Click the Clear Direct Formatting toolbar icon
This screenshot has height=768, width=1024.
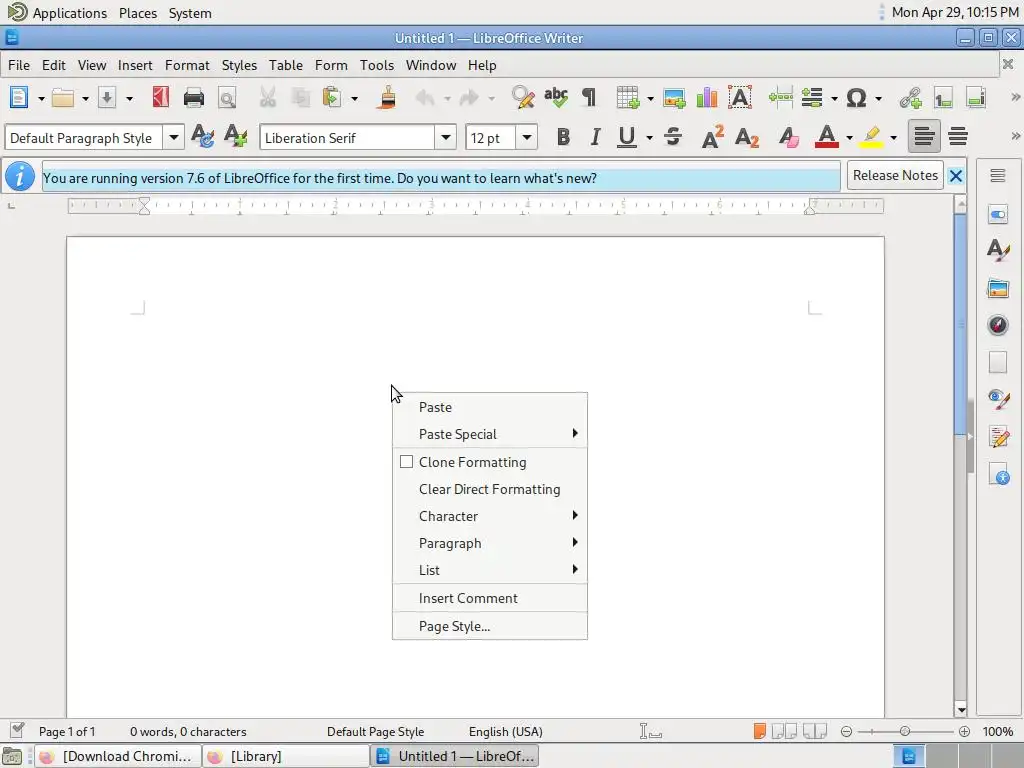788,137
